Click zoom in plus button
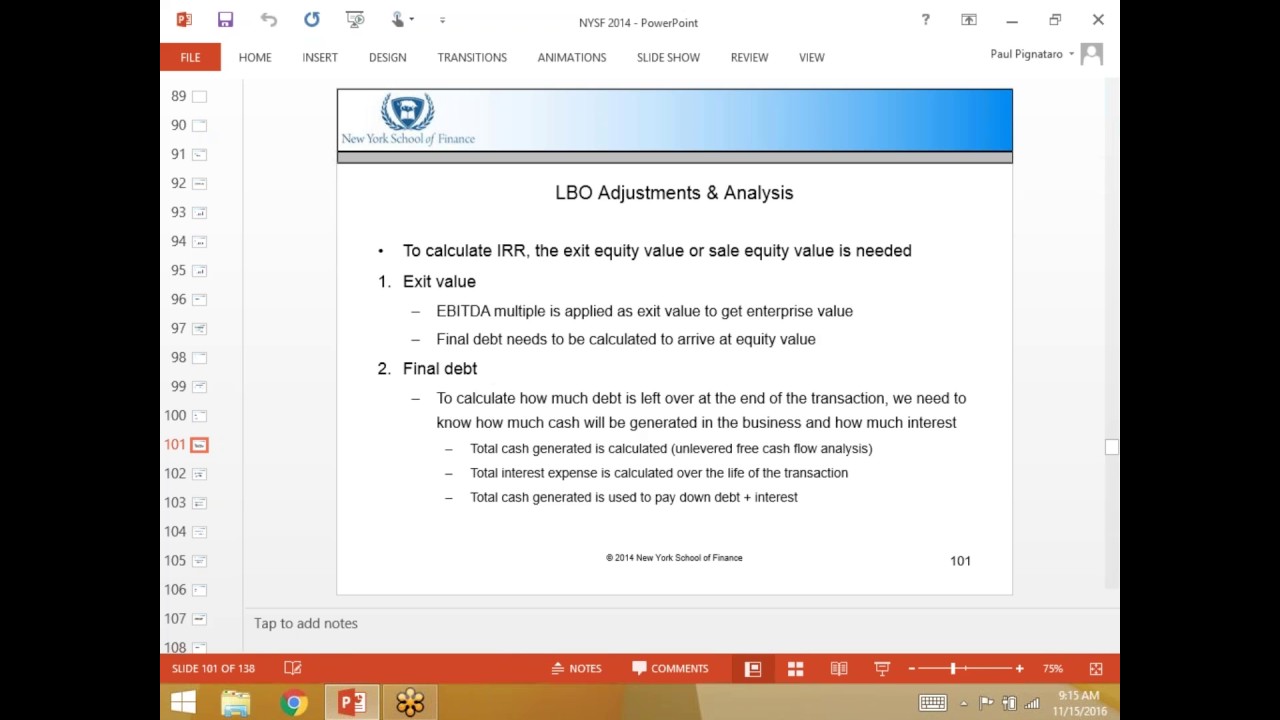Viewport: 1280px width, 720px height. coord(1019,668)
